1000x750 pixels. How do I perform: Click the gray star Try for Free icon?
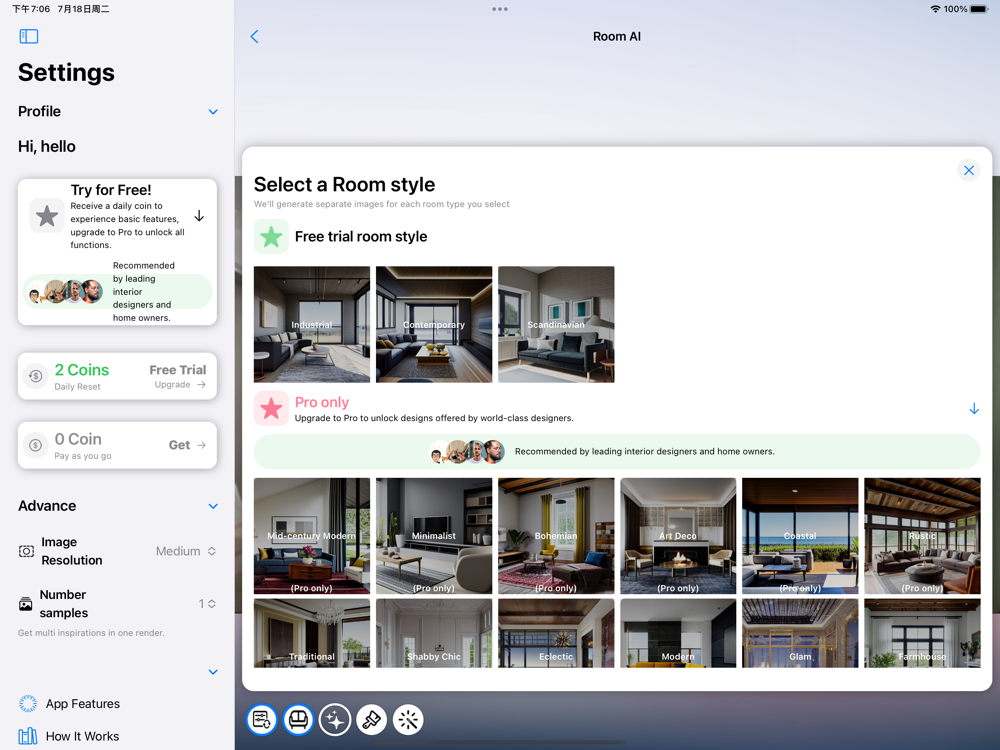coord(47,216)
